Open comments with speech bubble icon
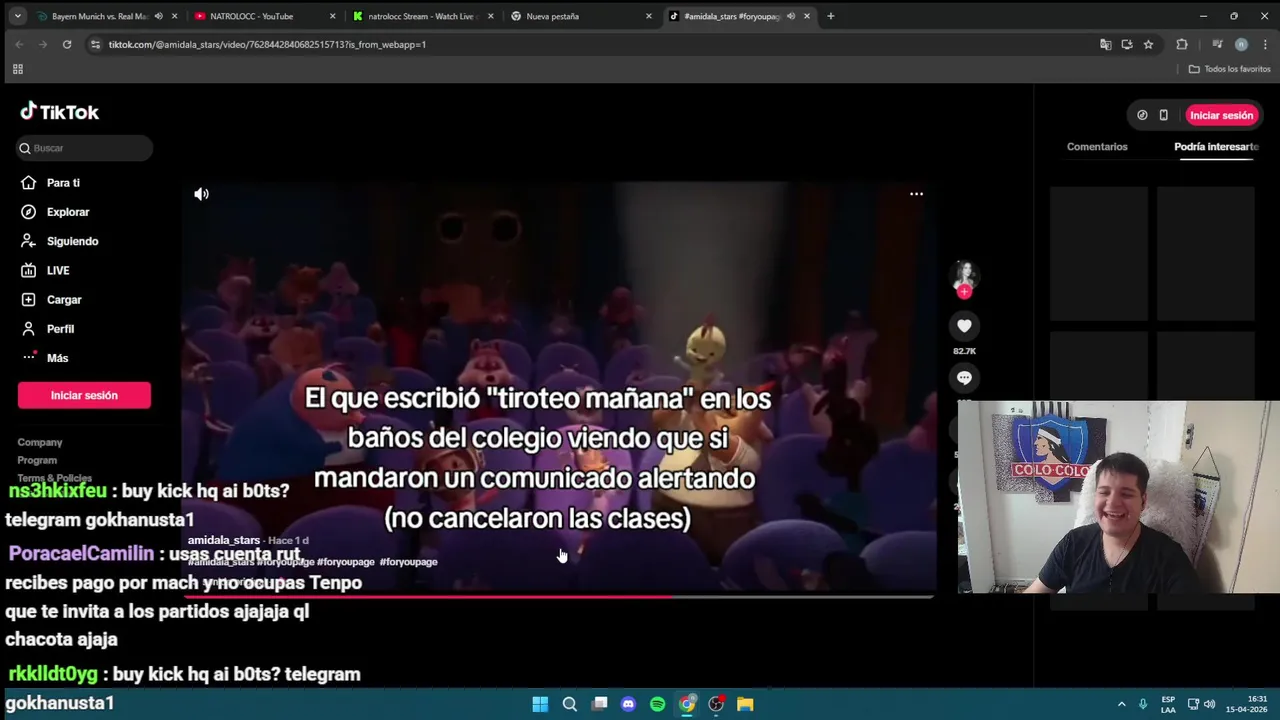 [x=964, y=378]
